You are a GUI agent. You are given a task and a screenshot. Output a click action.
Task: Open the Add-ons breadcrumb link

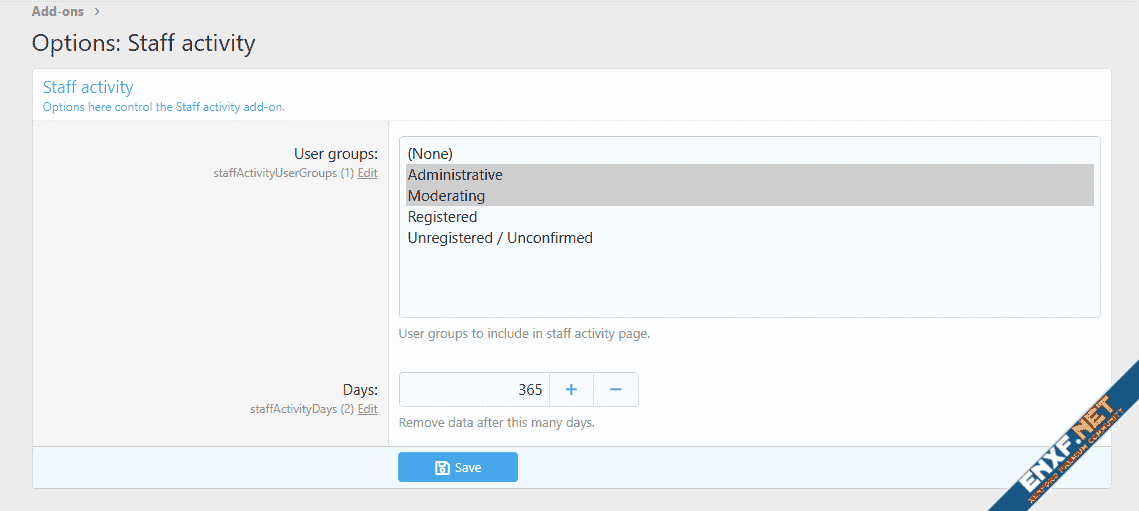pyautogui.click(x=57, y=12)
